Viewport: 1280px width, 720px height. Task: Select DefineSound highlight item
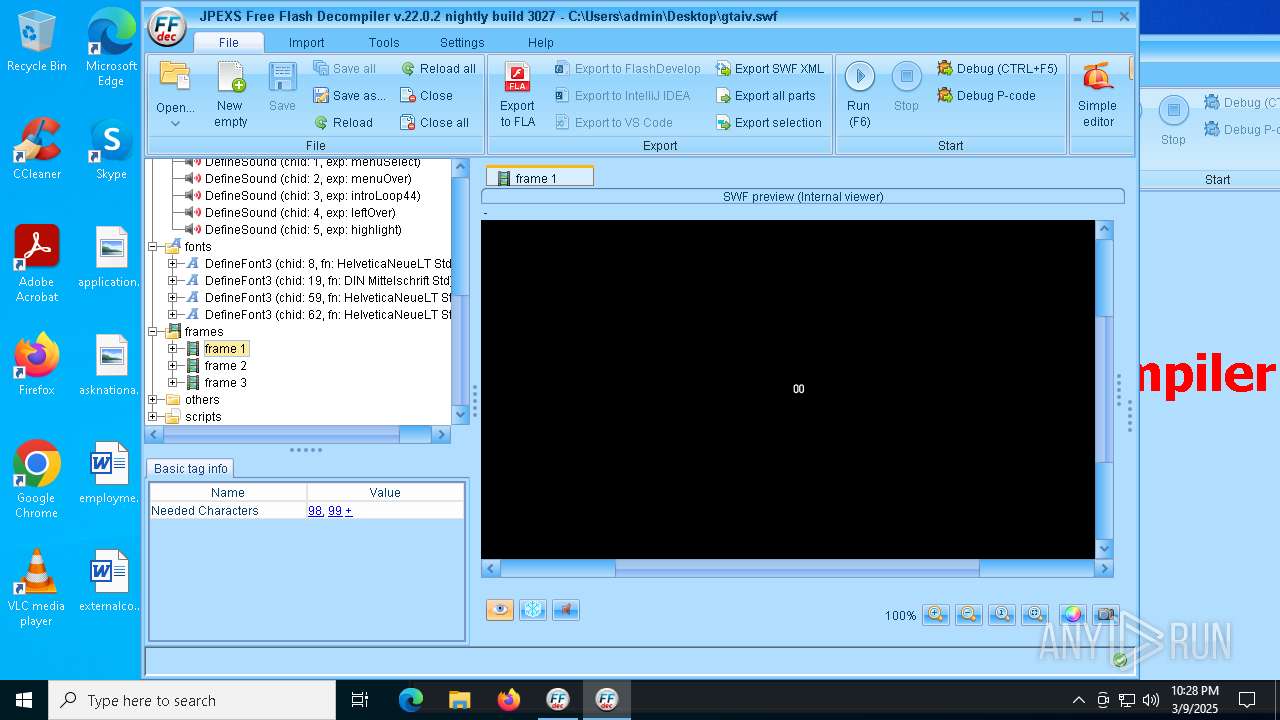[303, 230]
